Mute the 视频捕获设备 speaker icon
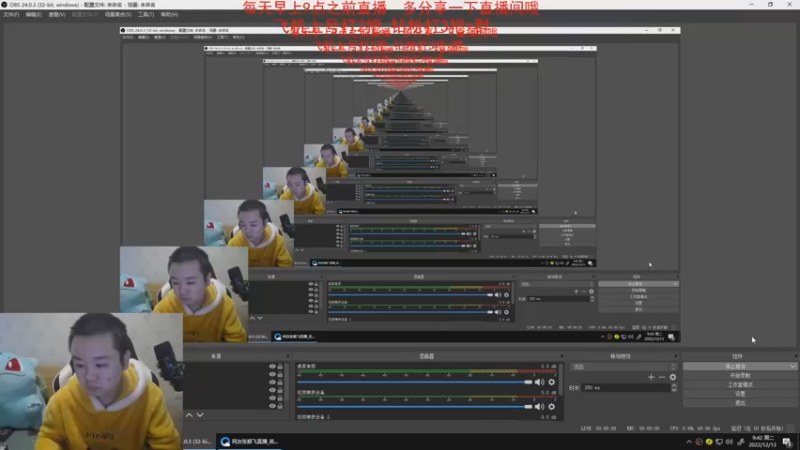 coord(539,407)
